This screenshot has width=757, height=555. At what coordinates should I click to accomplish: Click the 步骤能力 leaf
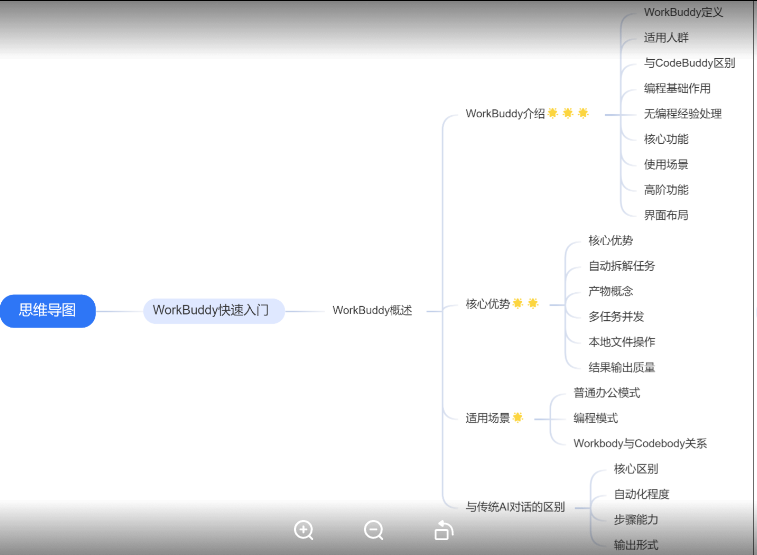[x=636, y=520]
